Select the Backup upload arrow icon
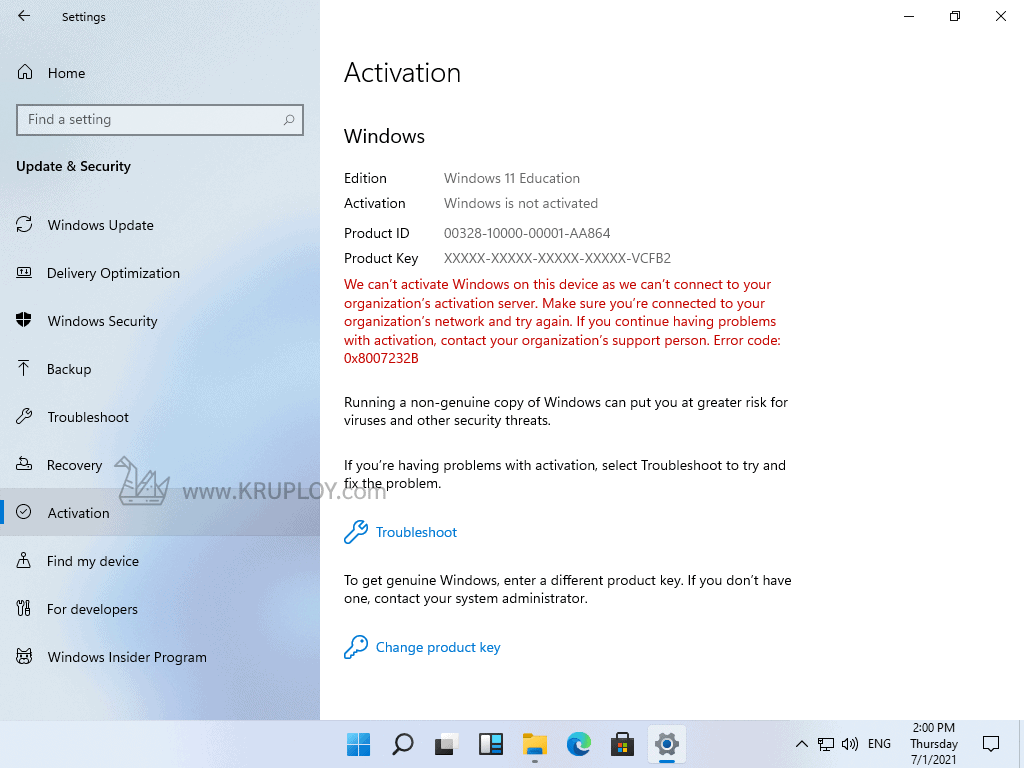The image size is (1024, 768). pyautogui.click(x=24, y=369)
